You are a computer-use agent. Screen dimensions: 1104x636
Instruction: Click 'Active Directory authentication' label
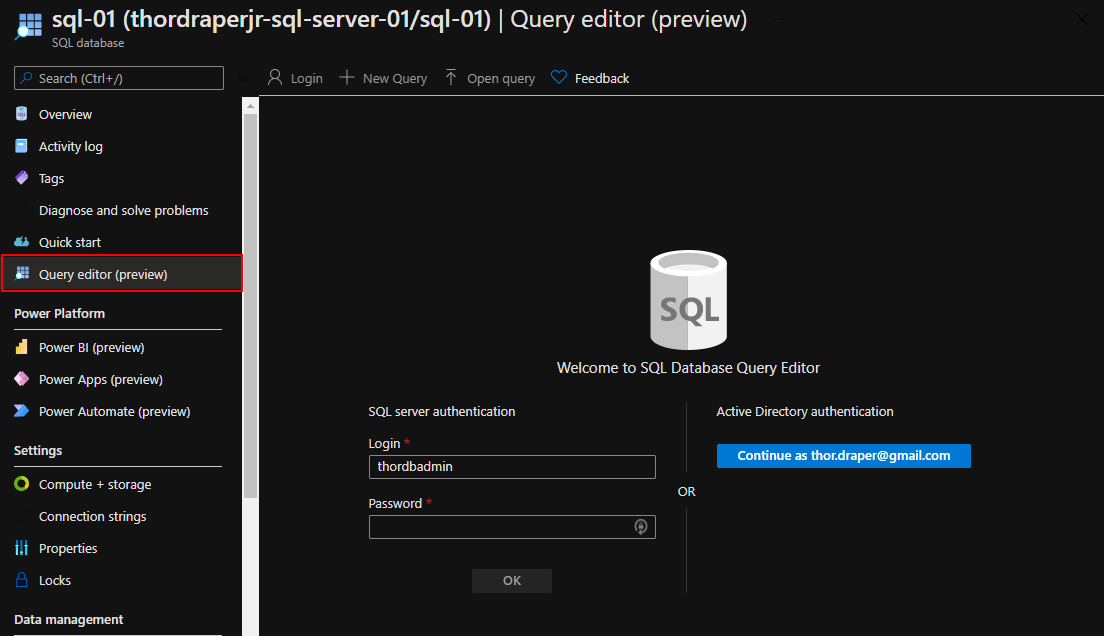(x=805, y=411)
